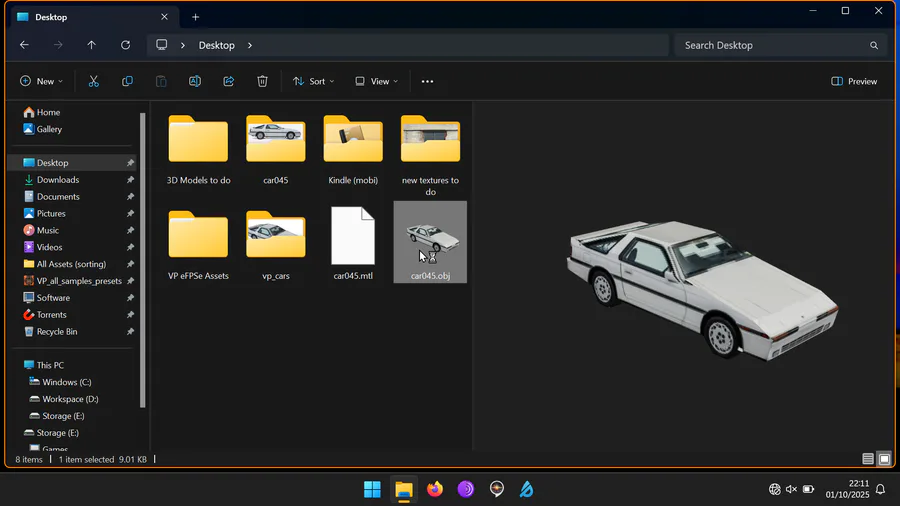The width and height of the screenshot is (900, 506).
Task: Open the See more ellipsis menu
Action: (427, 81)
